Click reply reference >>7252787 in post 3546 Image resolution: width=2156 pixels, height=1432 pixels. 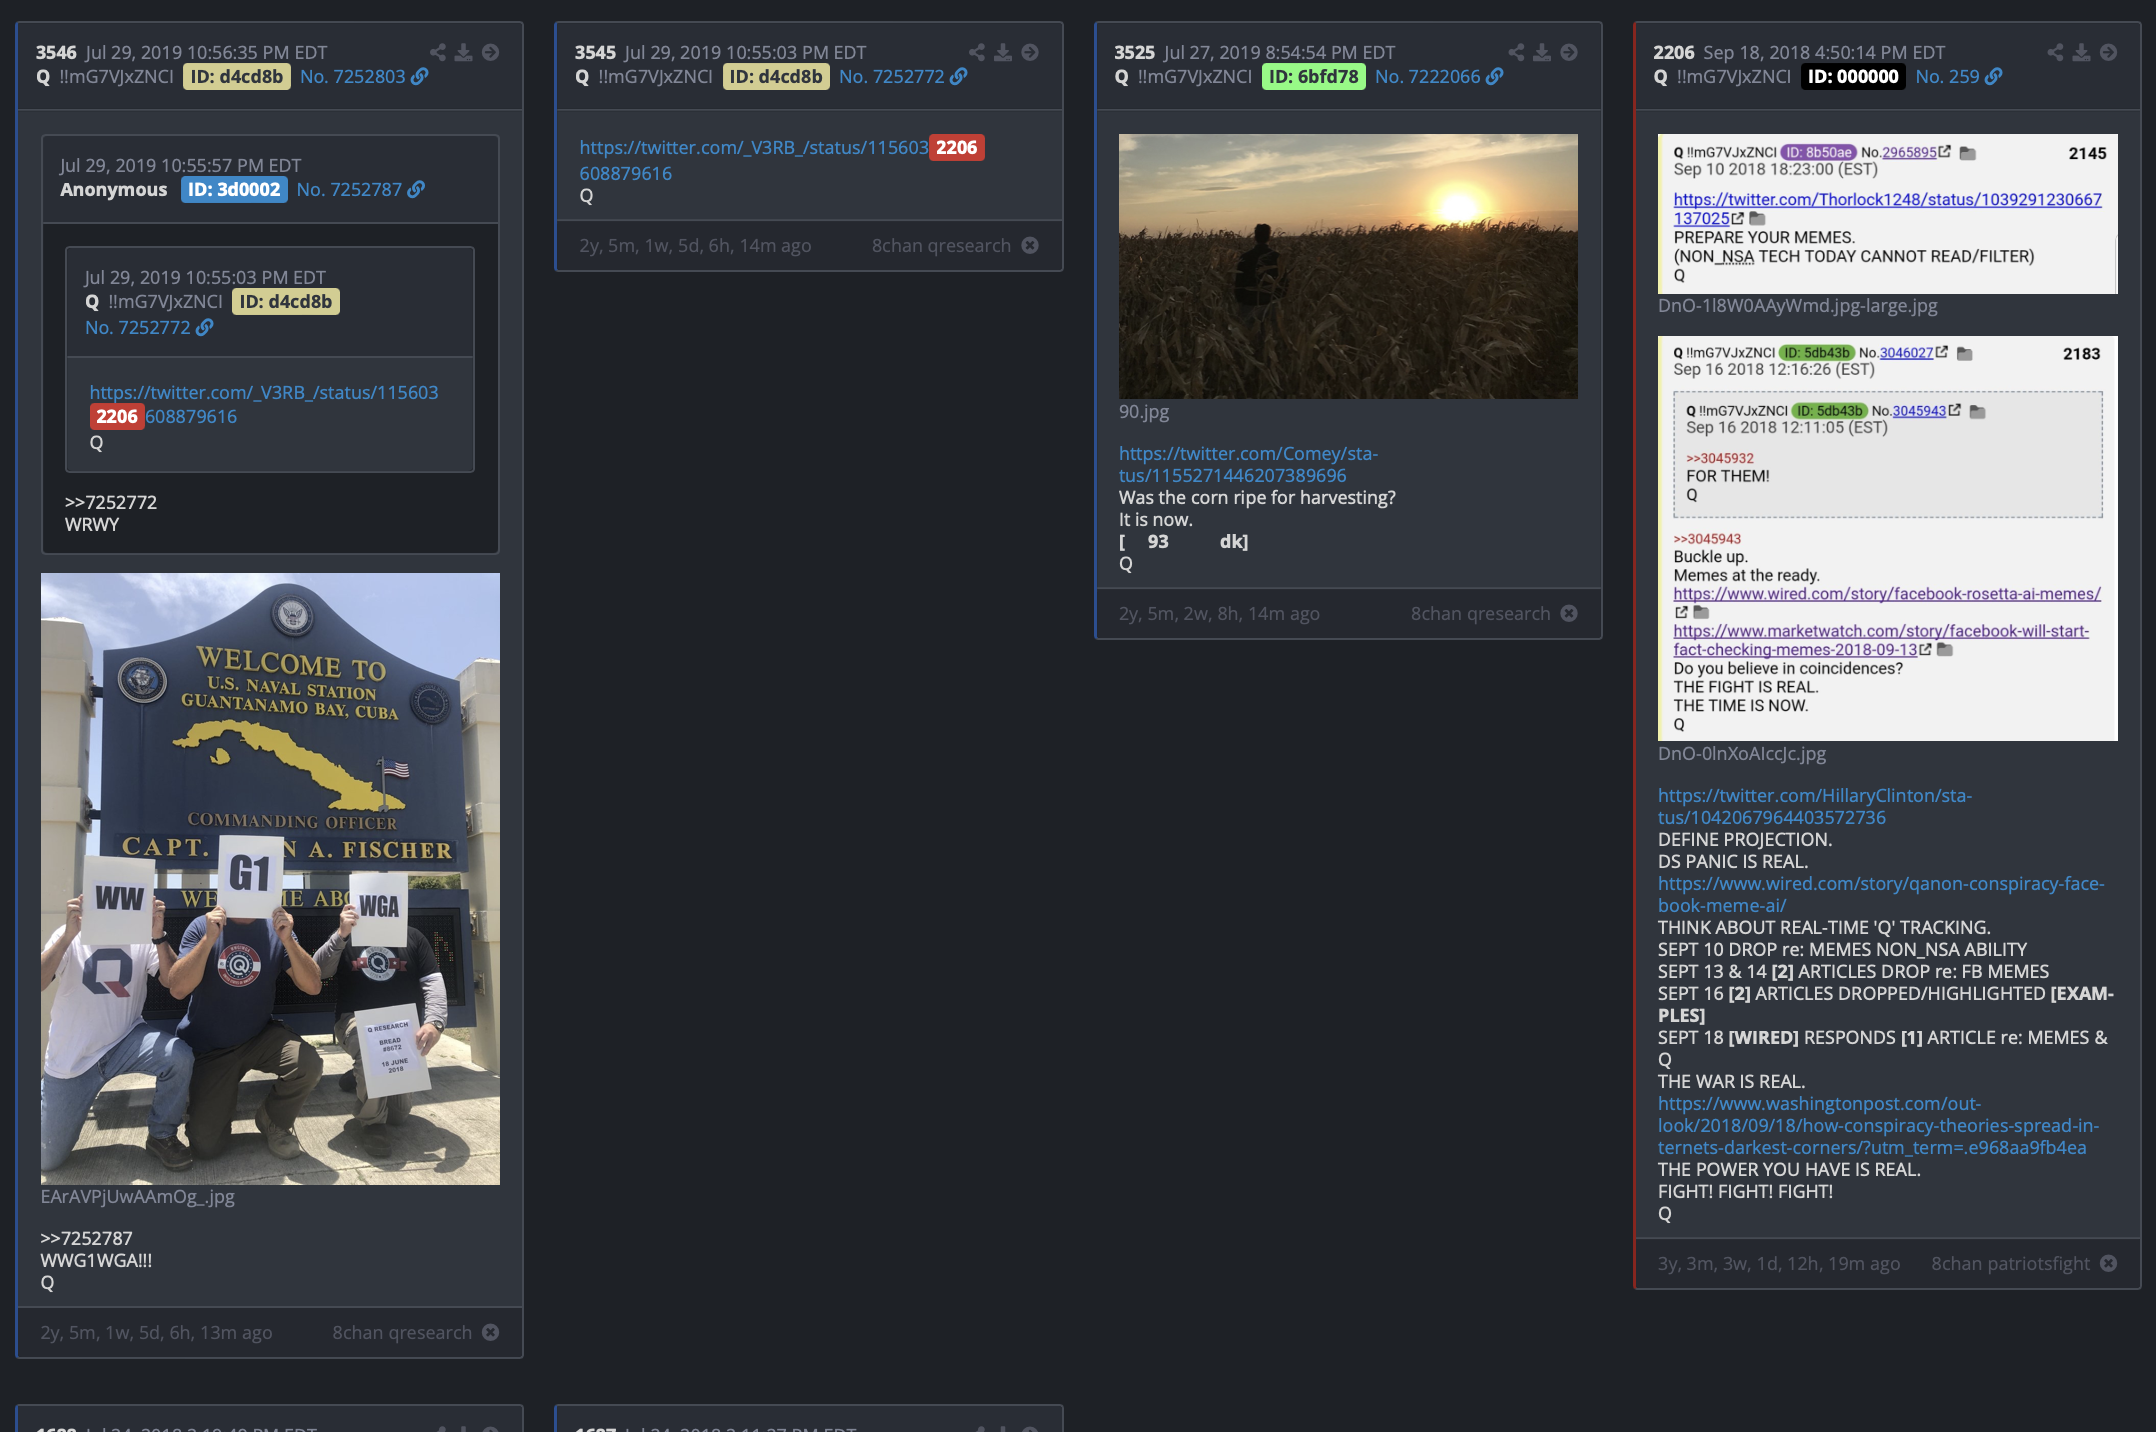coord(86,1238)
